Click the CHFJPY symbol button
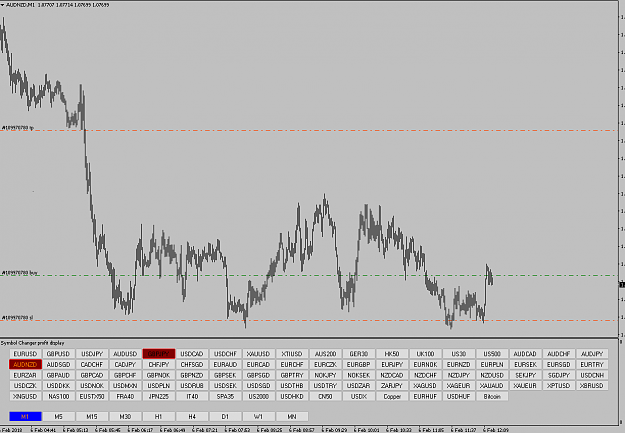This screenshot has width=625, height=433. [x=159, y=364]
